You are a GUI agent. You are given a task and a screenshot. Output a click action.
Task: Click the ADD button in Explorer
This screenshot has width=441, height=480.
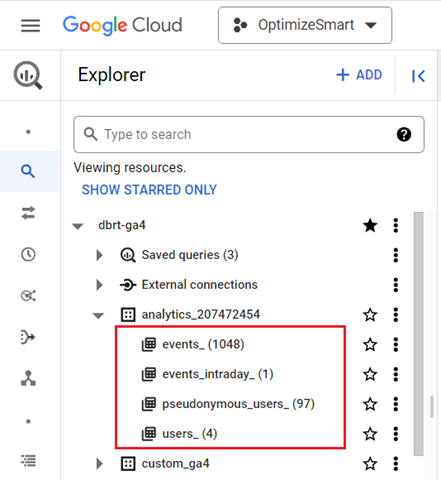[359, 75]
